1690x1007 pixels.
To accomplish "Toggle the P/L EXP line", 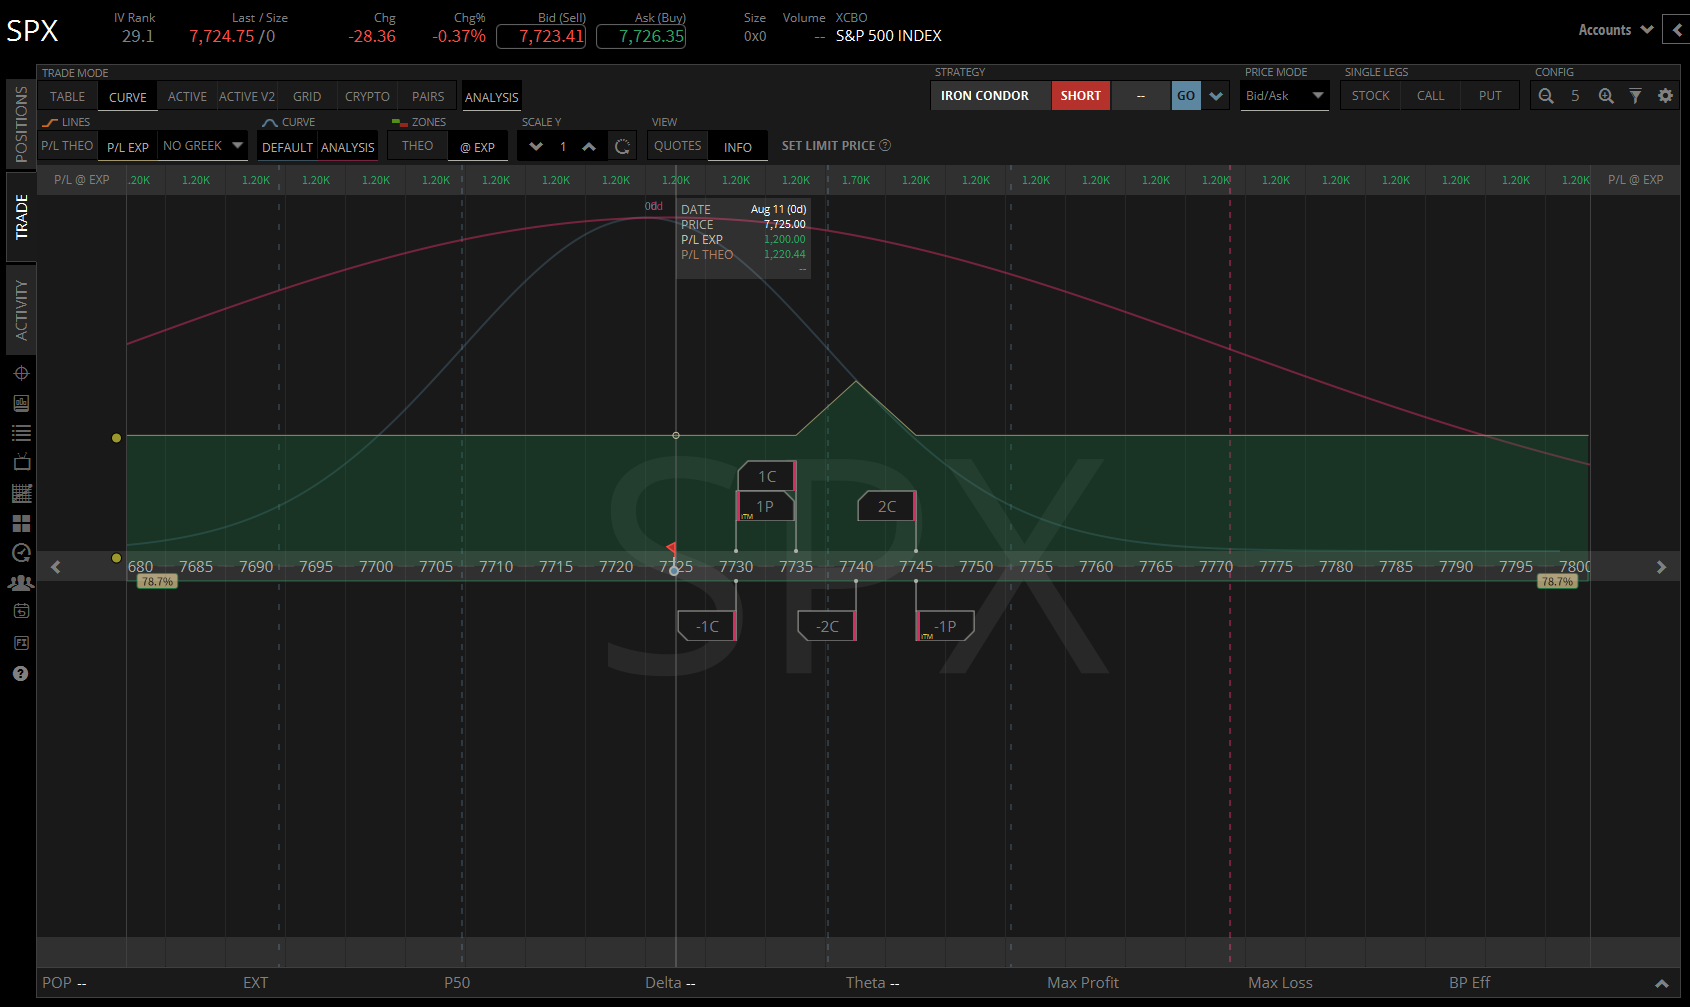I will (x=128, y=146).
